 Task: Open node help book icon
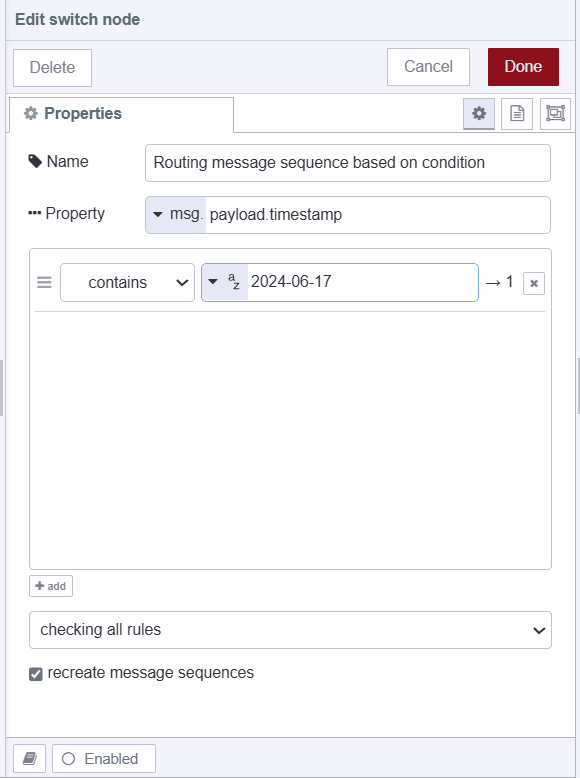click(30, 758)
